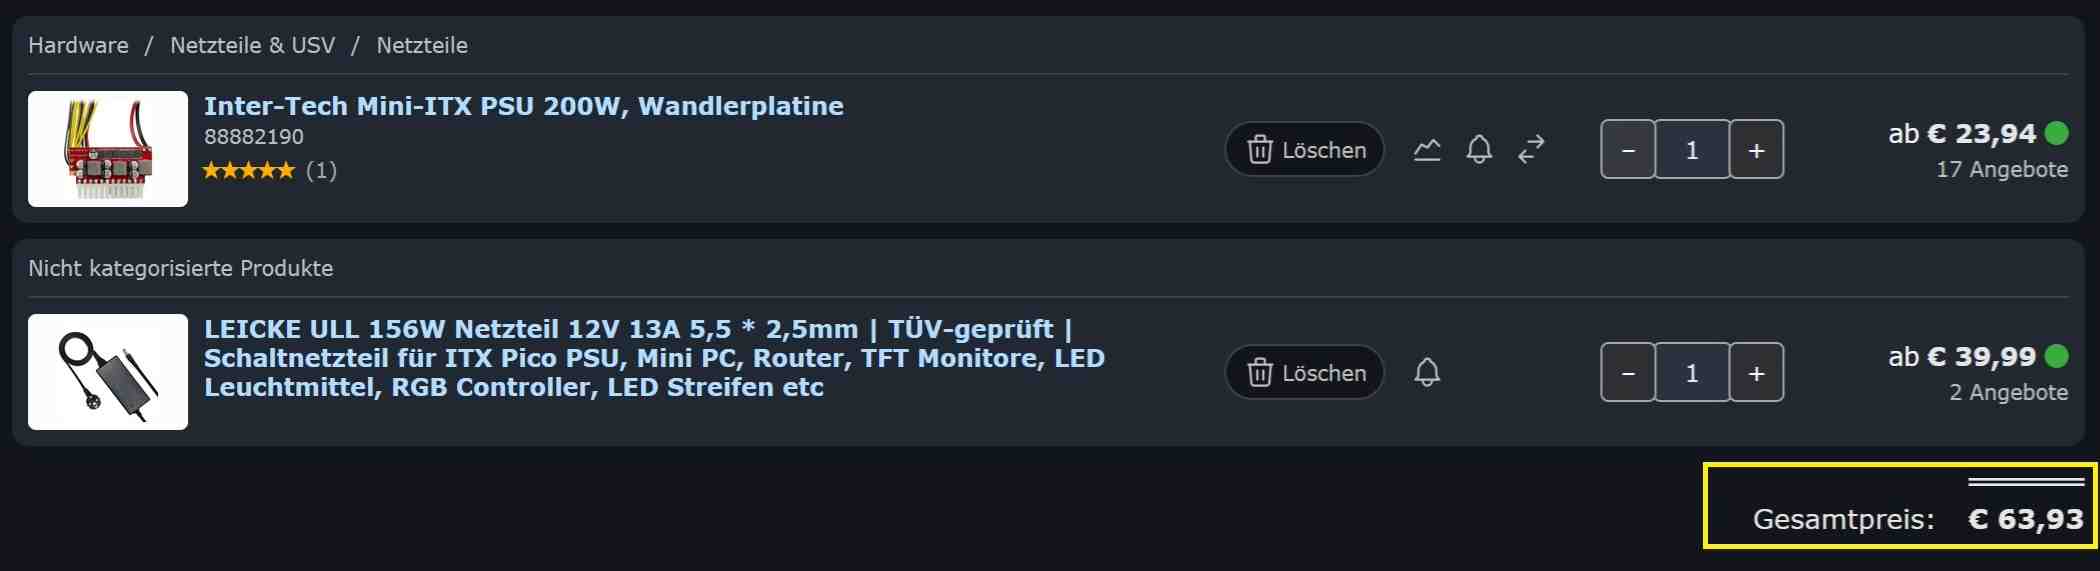Image resolution: width=2100 pixels, height=571 pixels.
Task: Set price alert bell for Inter-Tech PSU
Action: click(1479, 150)
